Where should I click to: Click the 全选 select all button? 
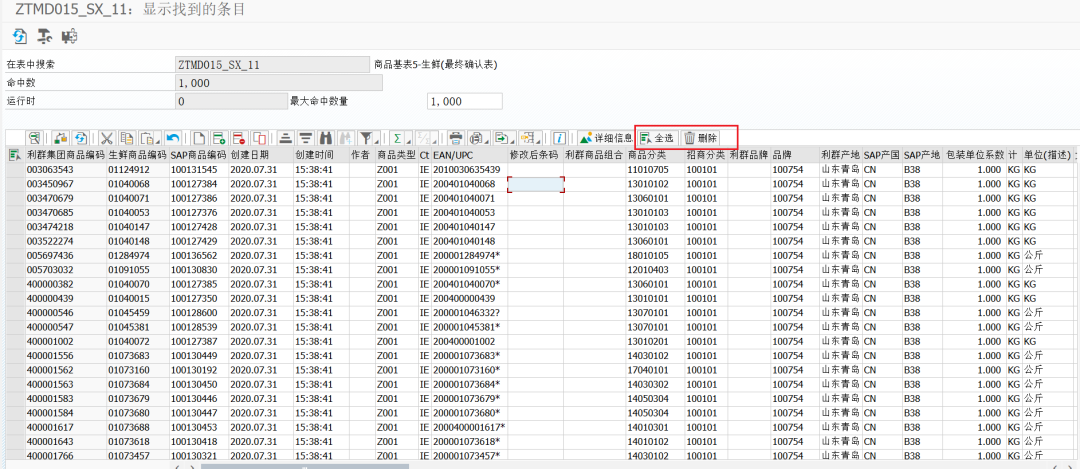(x=658, y=138)
